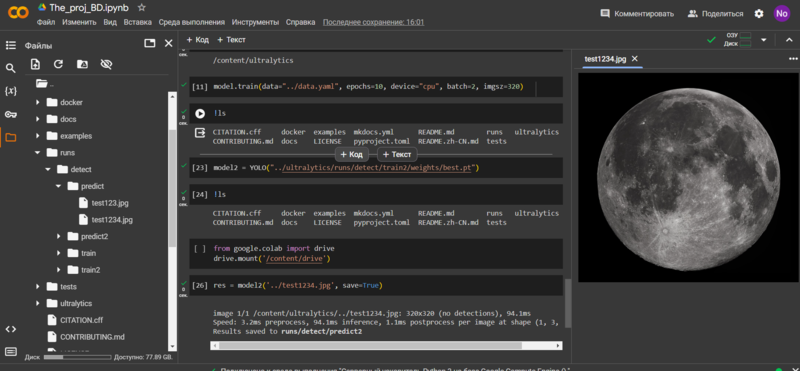Open the runtime resources dropdown arrow

point(764,39)
